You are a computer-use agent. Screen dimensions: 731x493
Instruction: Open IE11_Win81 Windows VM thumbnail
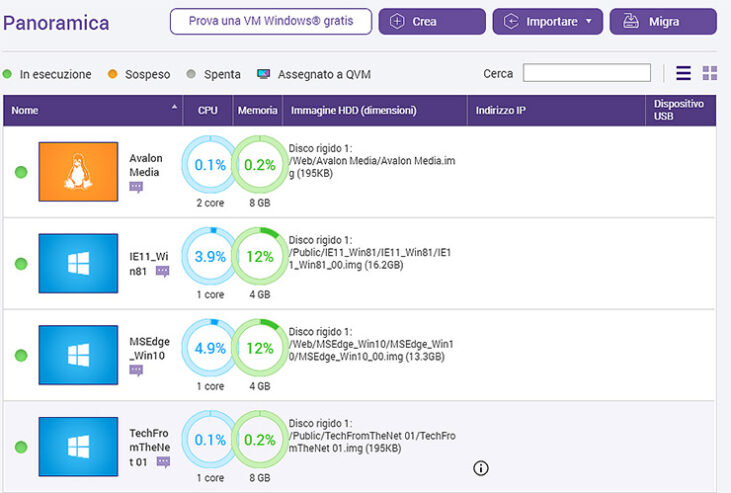coord(78,264)
